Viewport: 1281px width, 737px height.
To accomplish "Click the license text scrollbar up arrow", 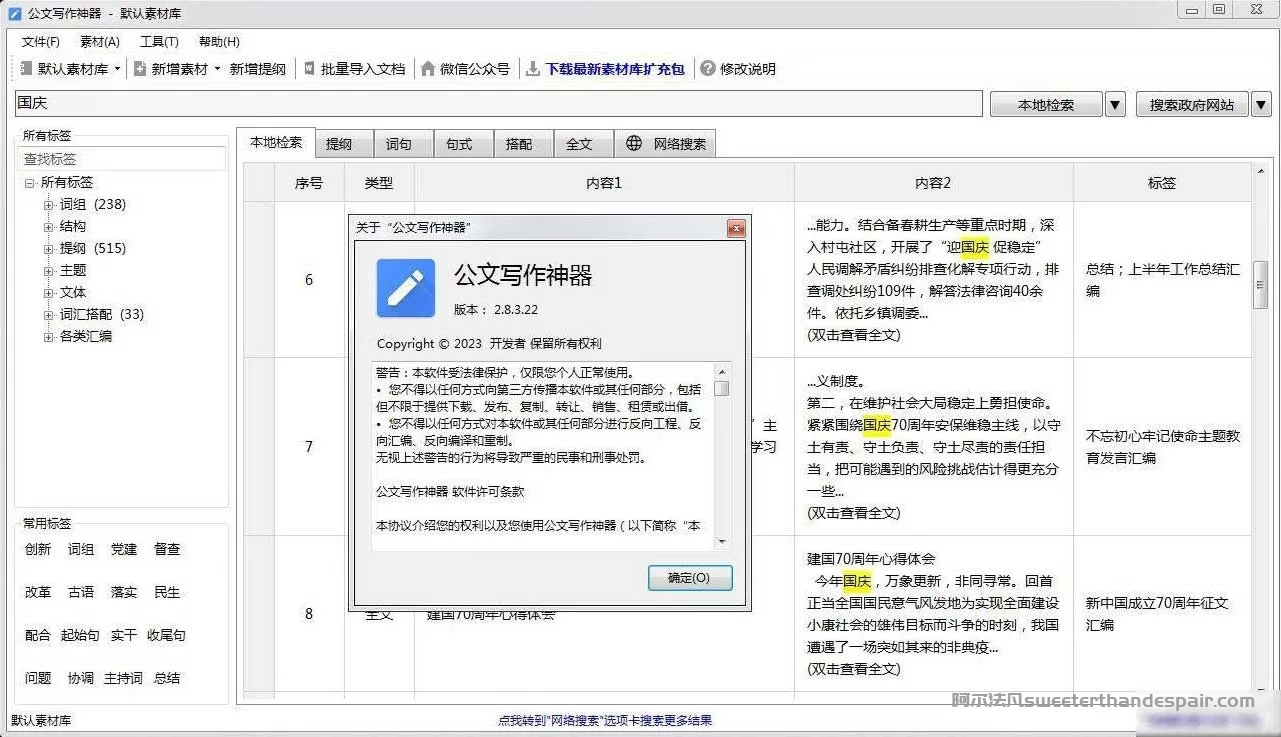I will coord(722,371).
